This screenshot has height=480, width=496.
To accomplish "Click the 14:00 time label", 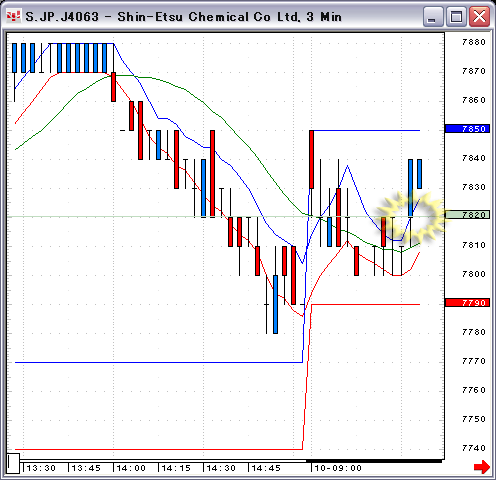I will click(131, 468).
